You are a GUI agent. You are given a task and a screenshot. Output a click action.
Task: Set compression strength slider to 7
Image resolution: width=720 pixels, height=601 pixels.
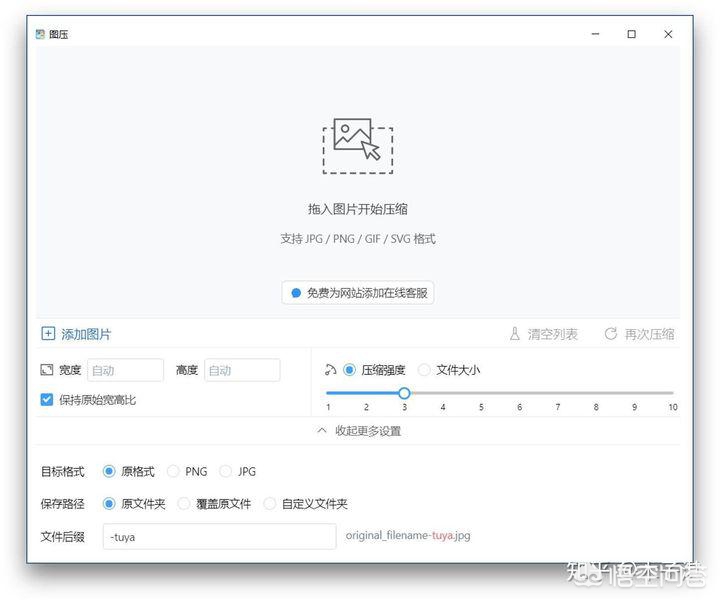click(x=558, y=394)
